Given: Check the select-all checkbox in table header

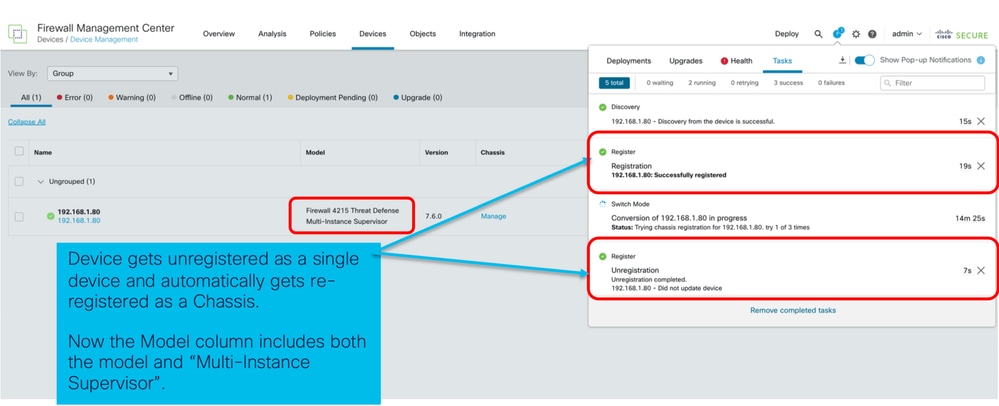Looking at the screenshot, I should click(x=19, y=151).
